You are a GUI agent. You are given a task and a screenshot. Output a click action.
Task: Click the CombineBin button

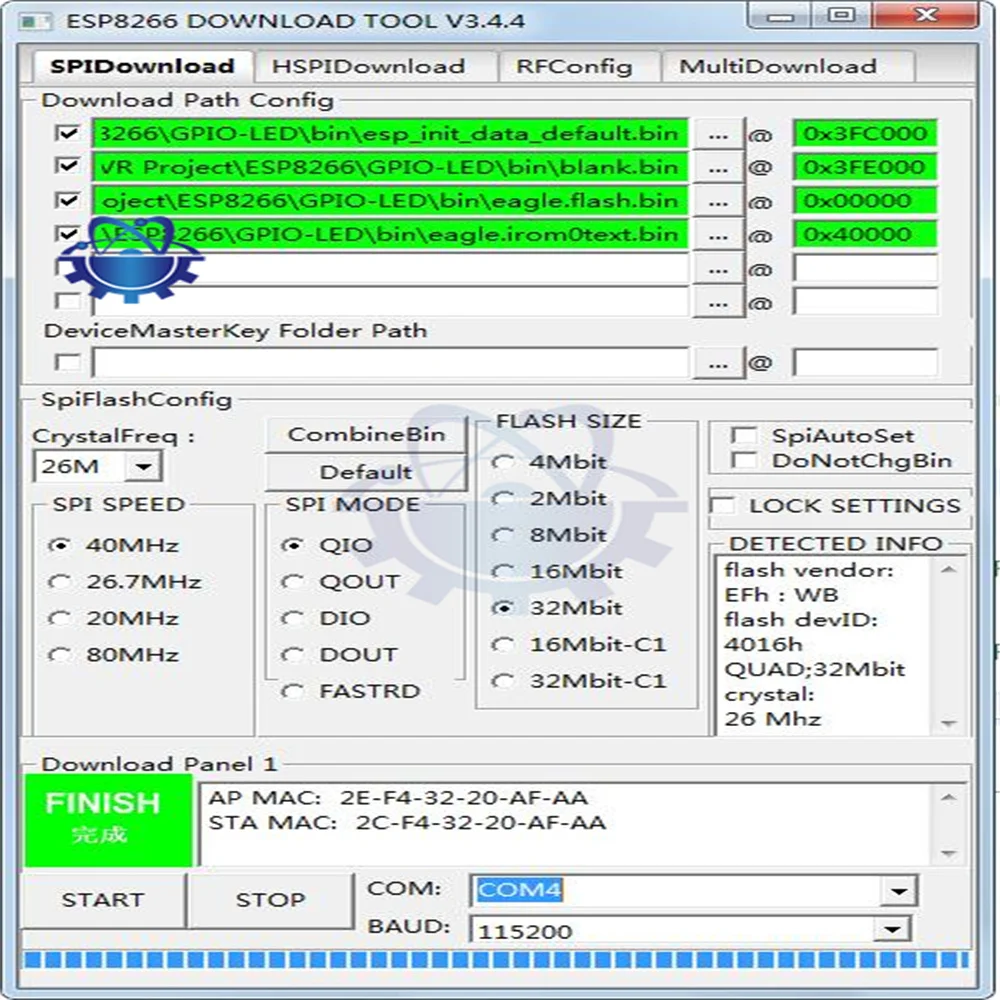(x=366, y=434)
